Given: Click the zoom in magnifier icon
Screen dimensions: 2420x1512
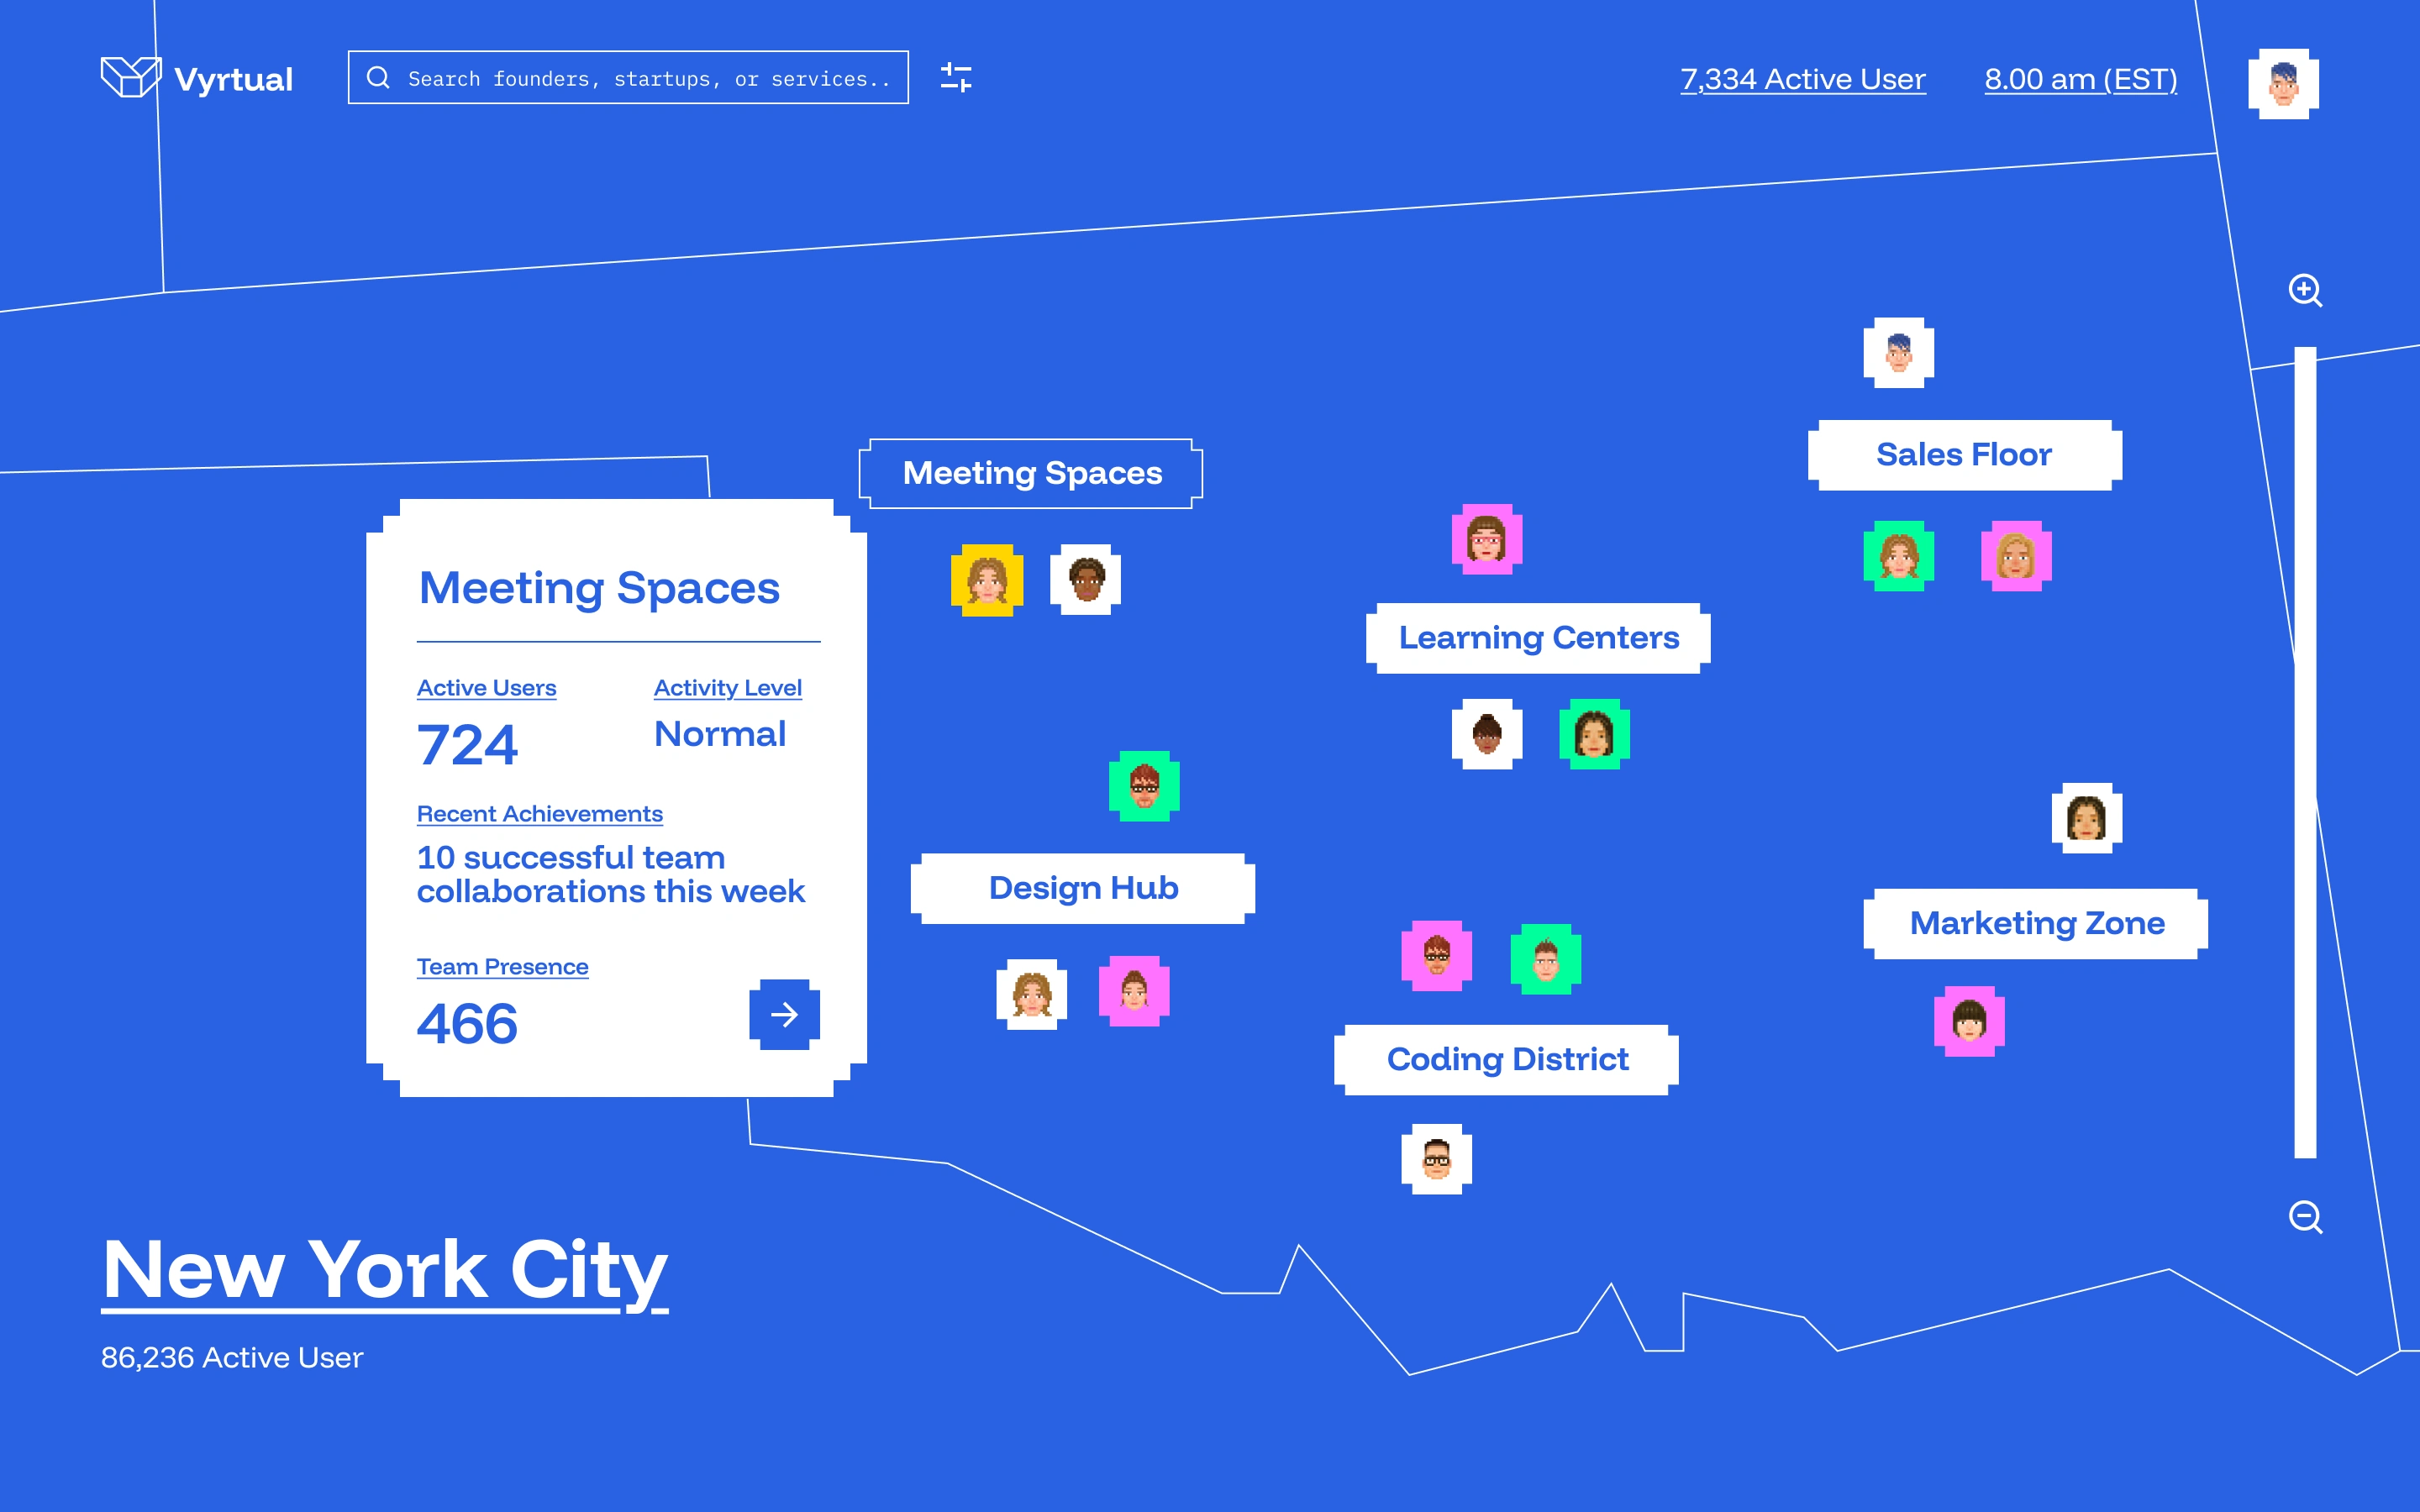Looking at the screenshot, I should tap(2305, 290).
